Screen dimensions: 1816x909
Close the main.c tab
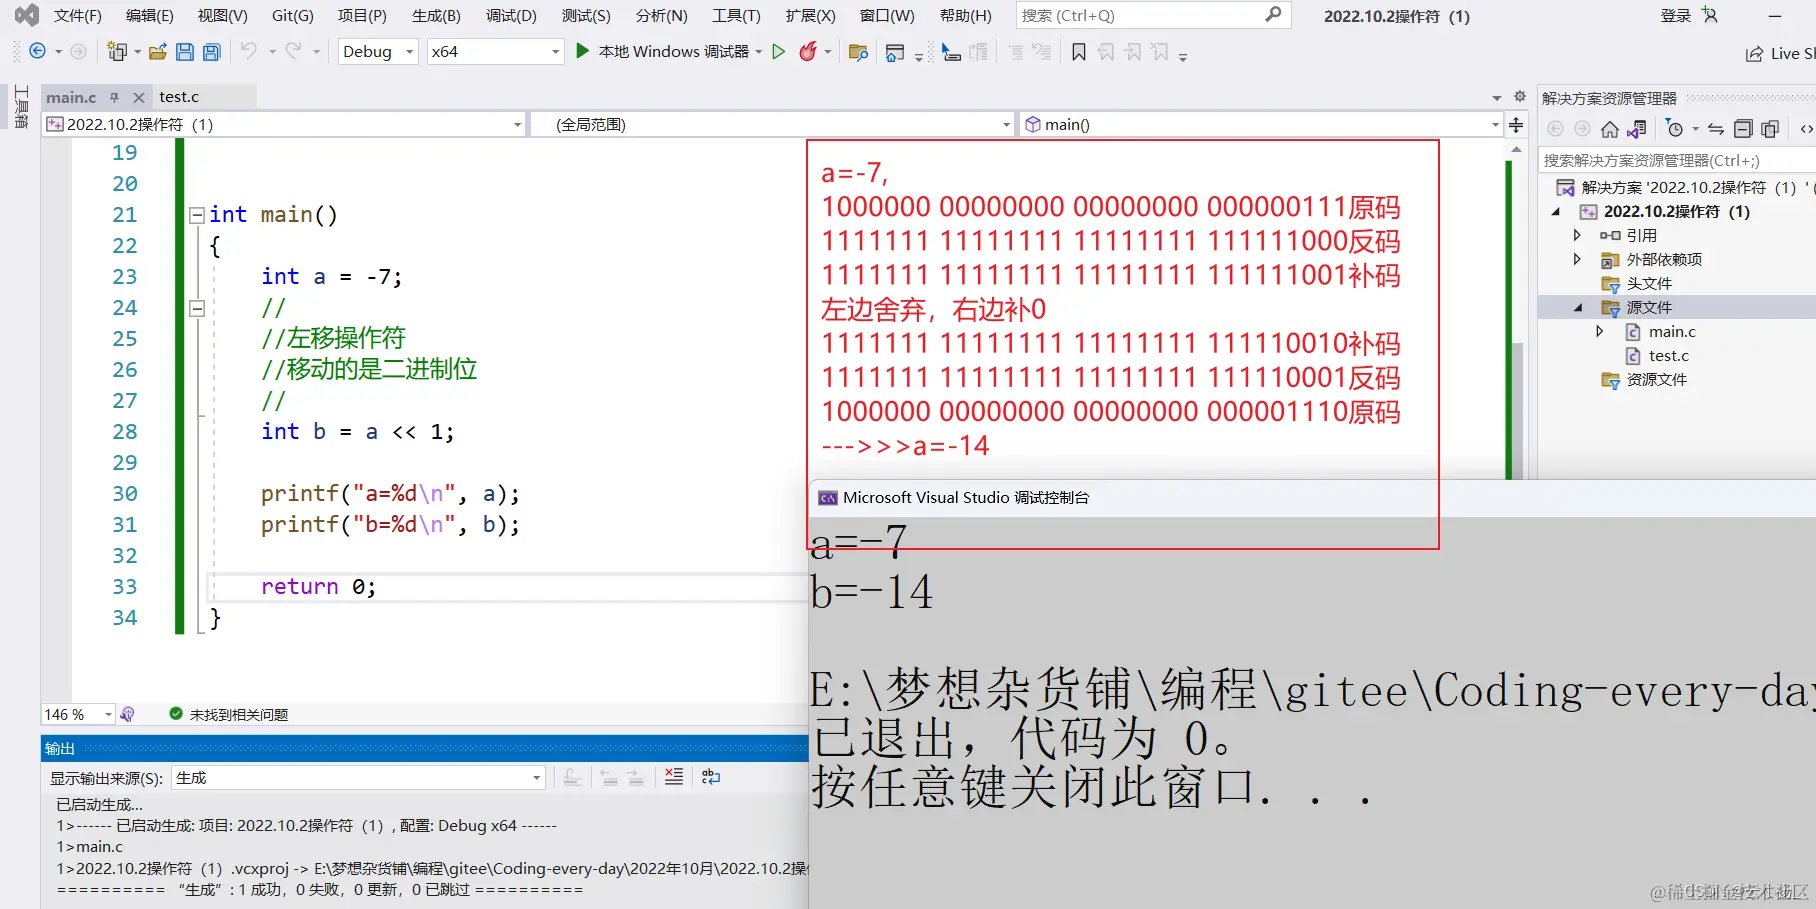[139, 97]
